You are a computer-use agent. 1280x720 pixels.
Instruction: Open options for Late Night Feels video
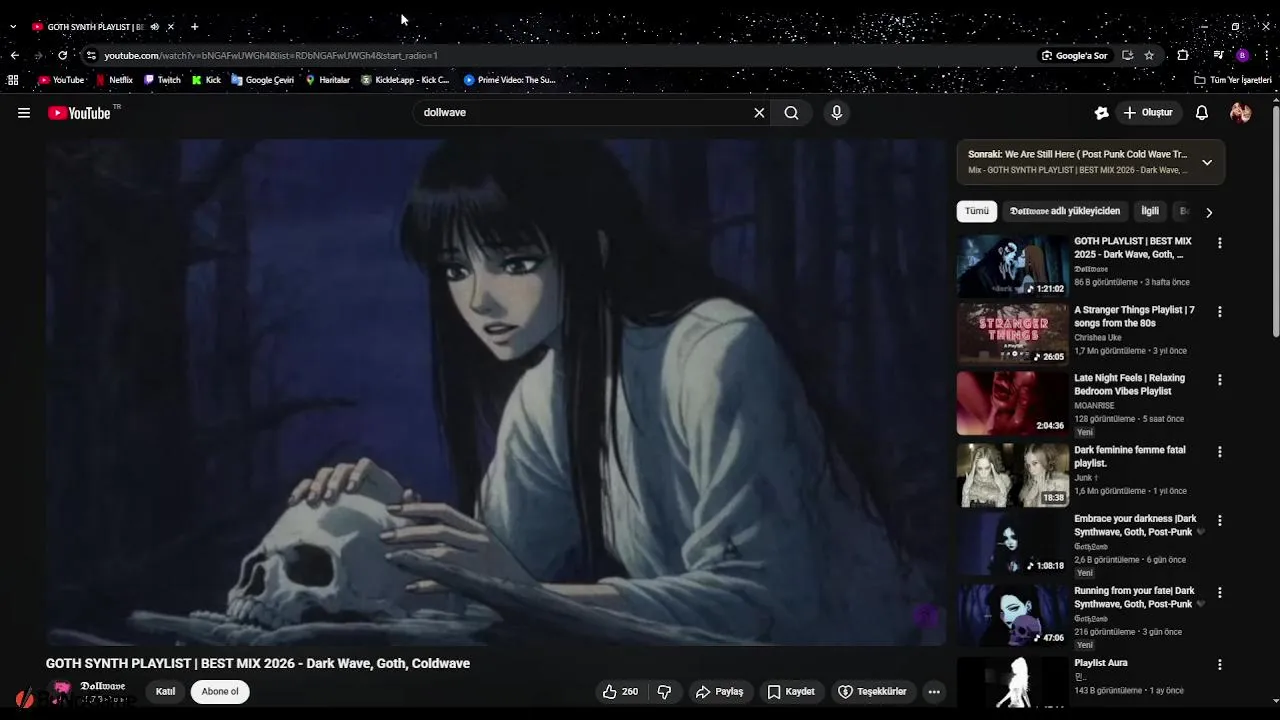1219,380
